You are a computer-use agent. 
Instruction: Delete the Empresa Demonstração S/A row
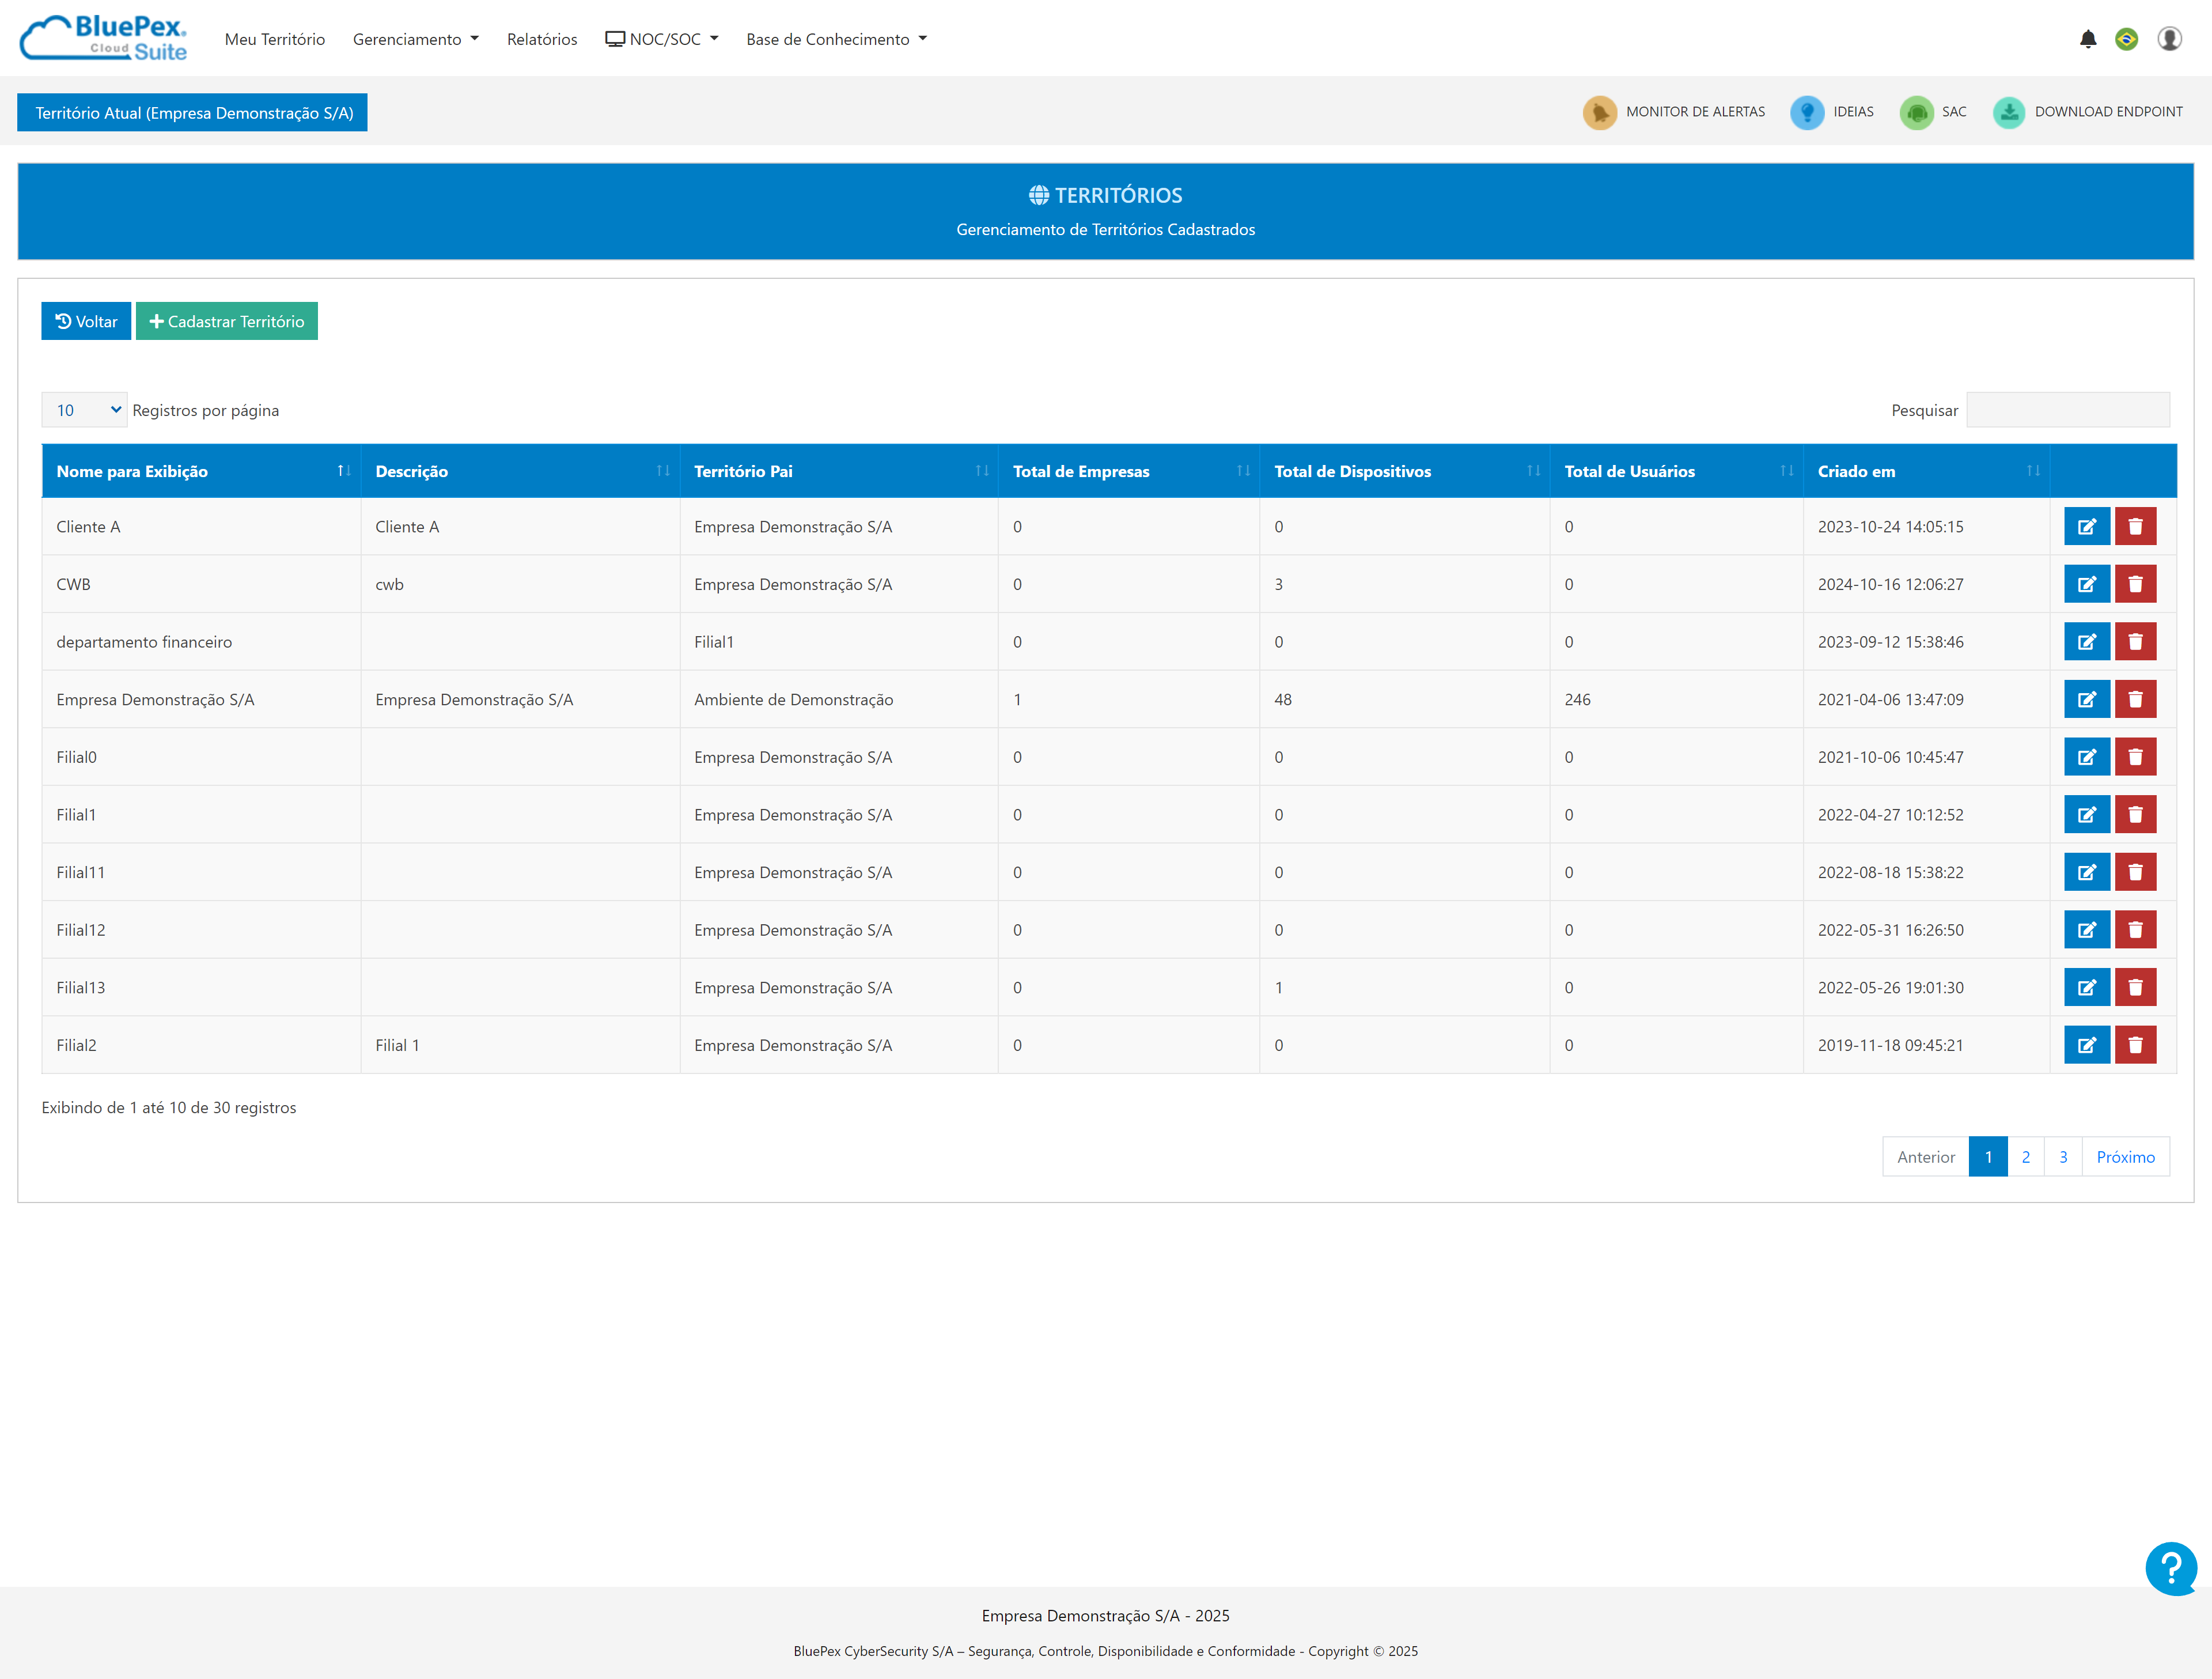point(2135,699)
